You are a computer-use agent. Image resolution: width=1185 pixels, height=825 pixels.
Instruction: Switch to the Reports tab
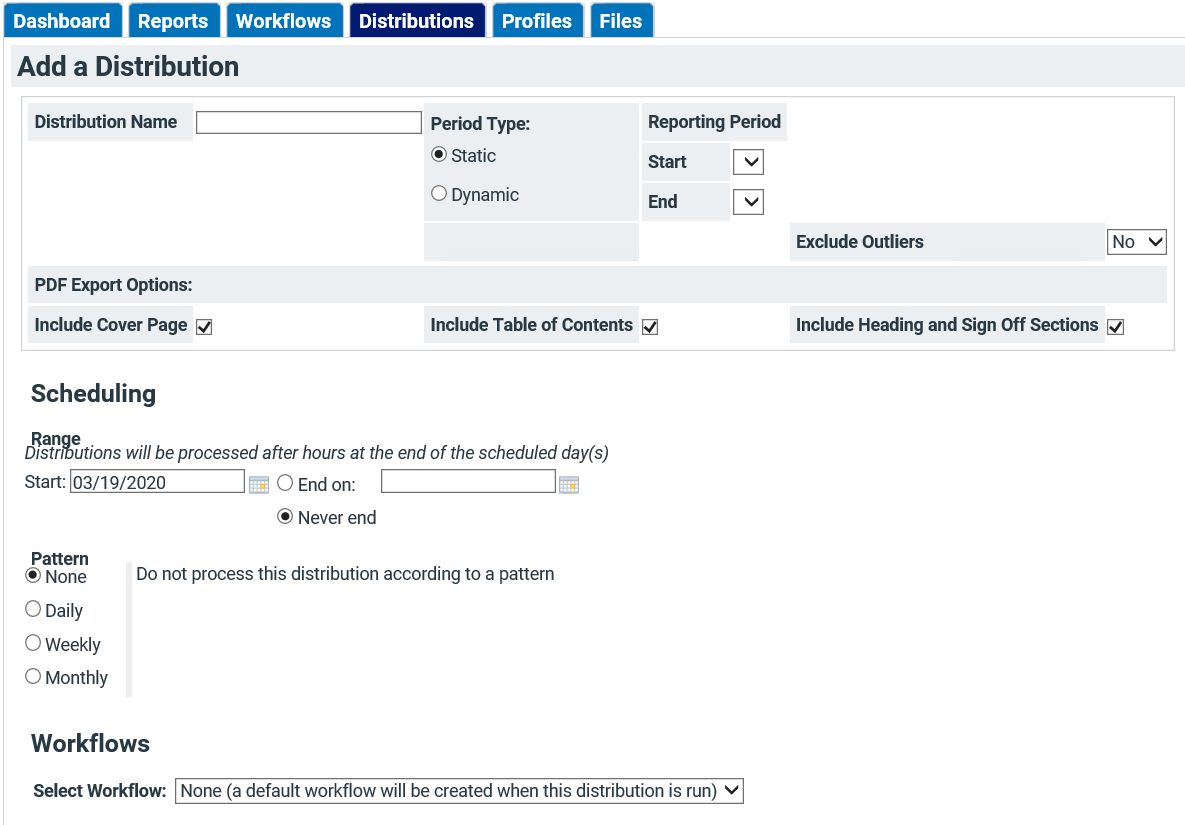[x=173, y=20]
